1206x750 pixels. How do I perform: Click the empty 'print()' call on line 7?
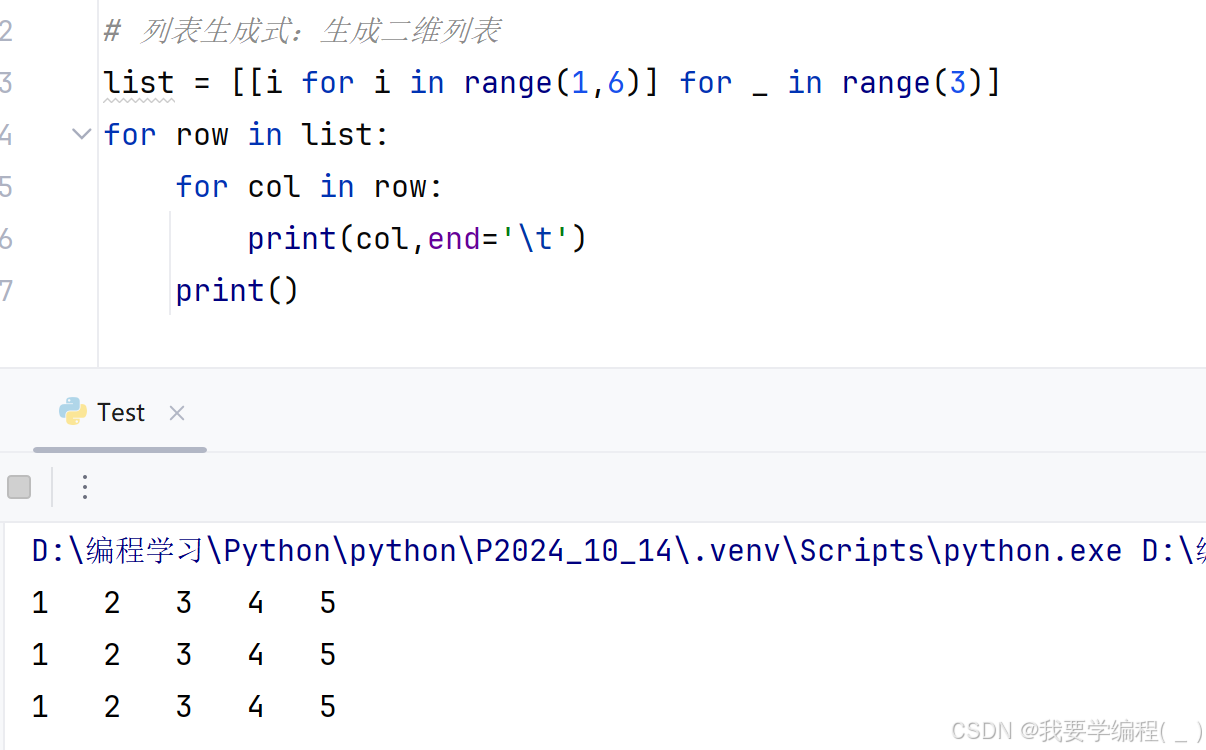(237, 290)
